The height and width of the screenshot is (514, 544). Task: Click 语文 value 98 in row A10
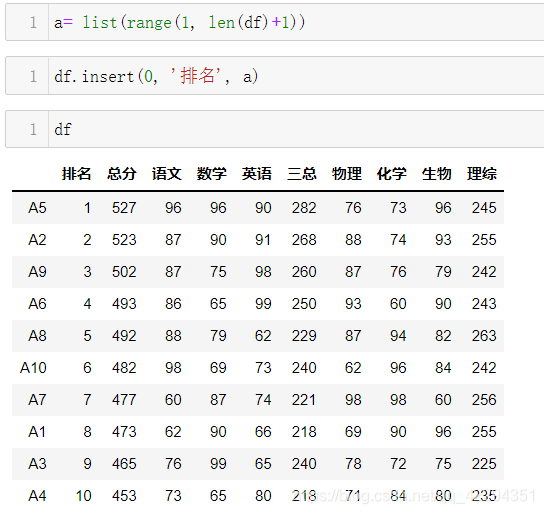[173, 368]
